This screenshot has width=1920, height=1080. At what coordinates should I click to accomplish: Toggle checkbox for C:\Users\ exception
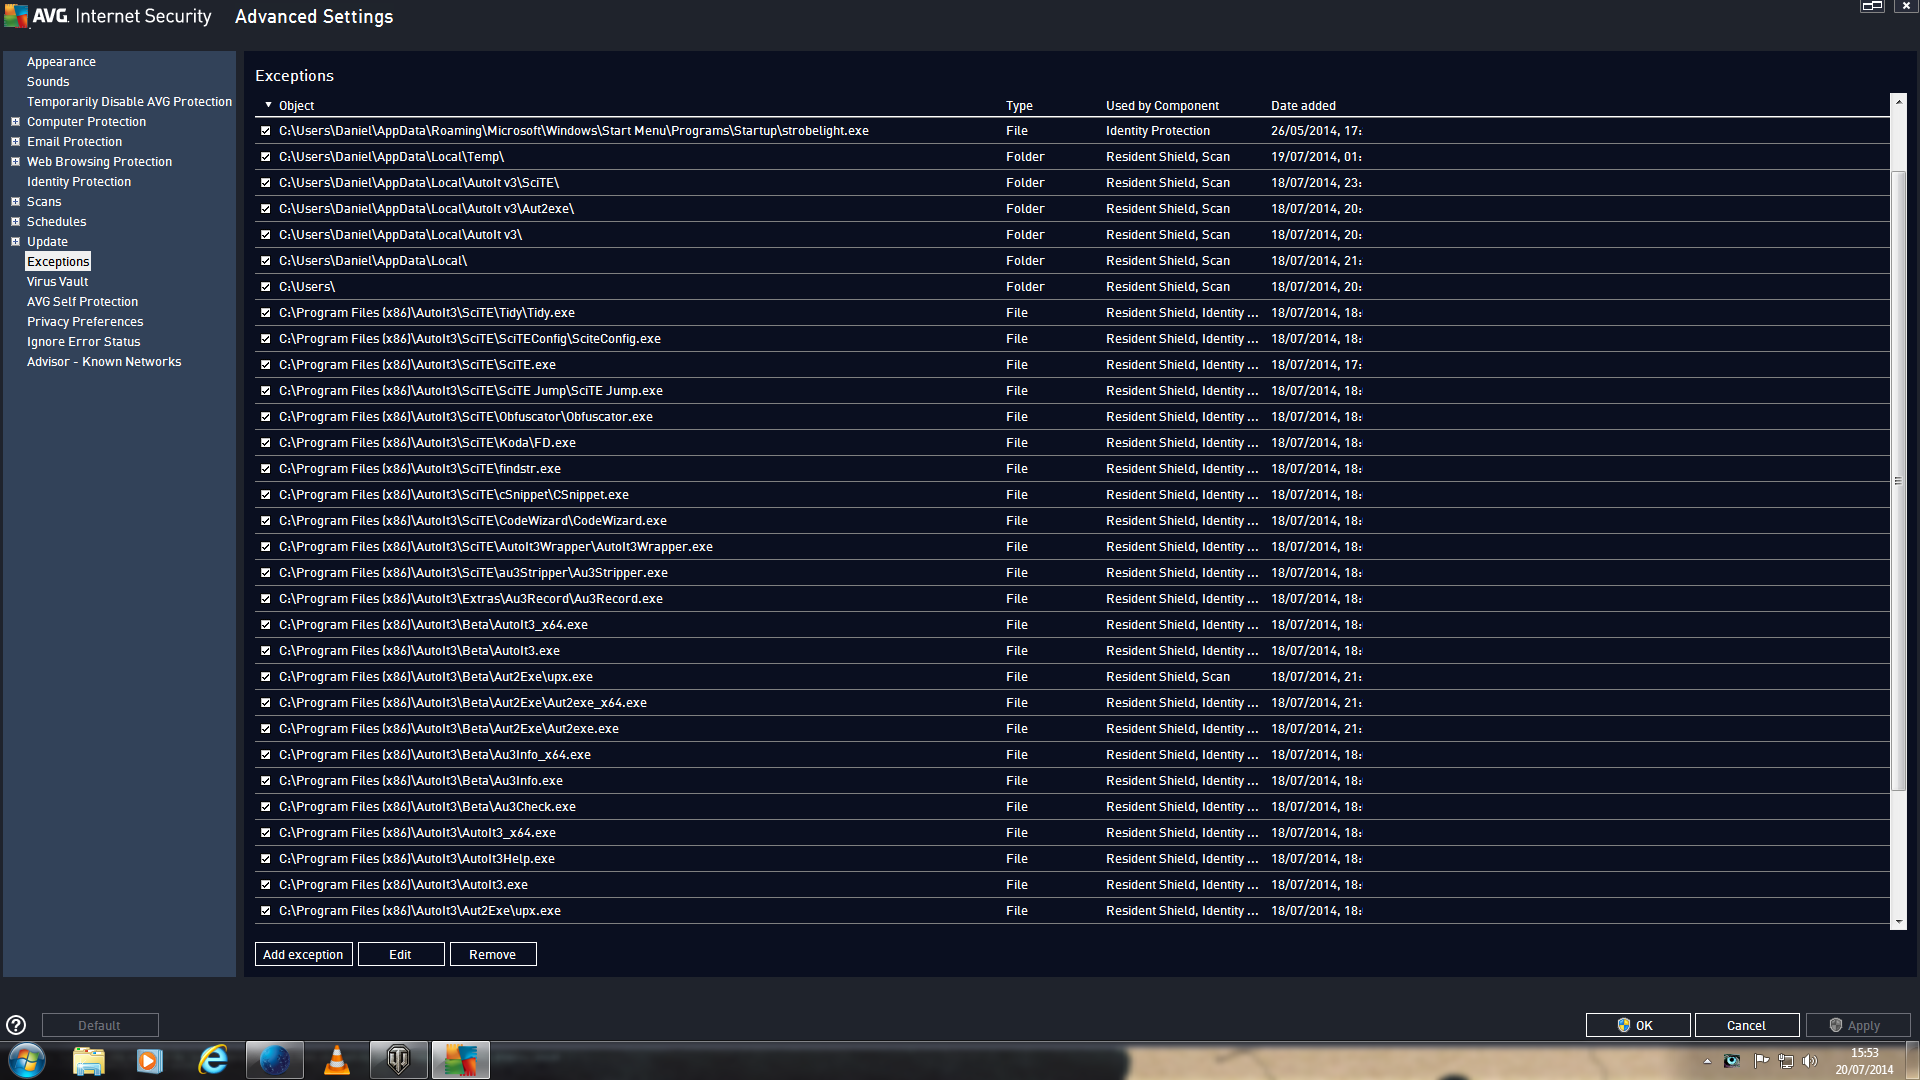coord(266,287)
